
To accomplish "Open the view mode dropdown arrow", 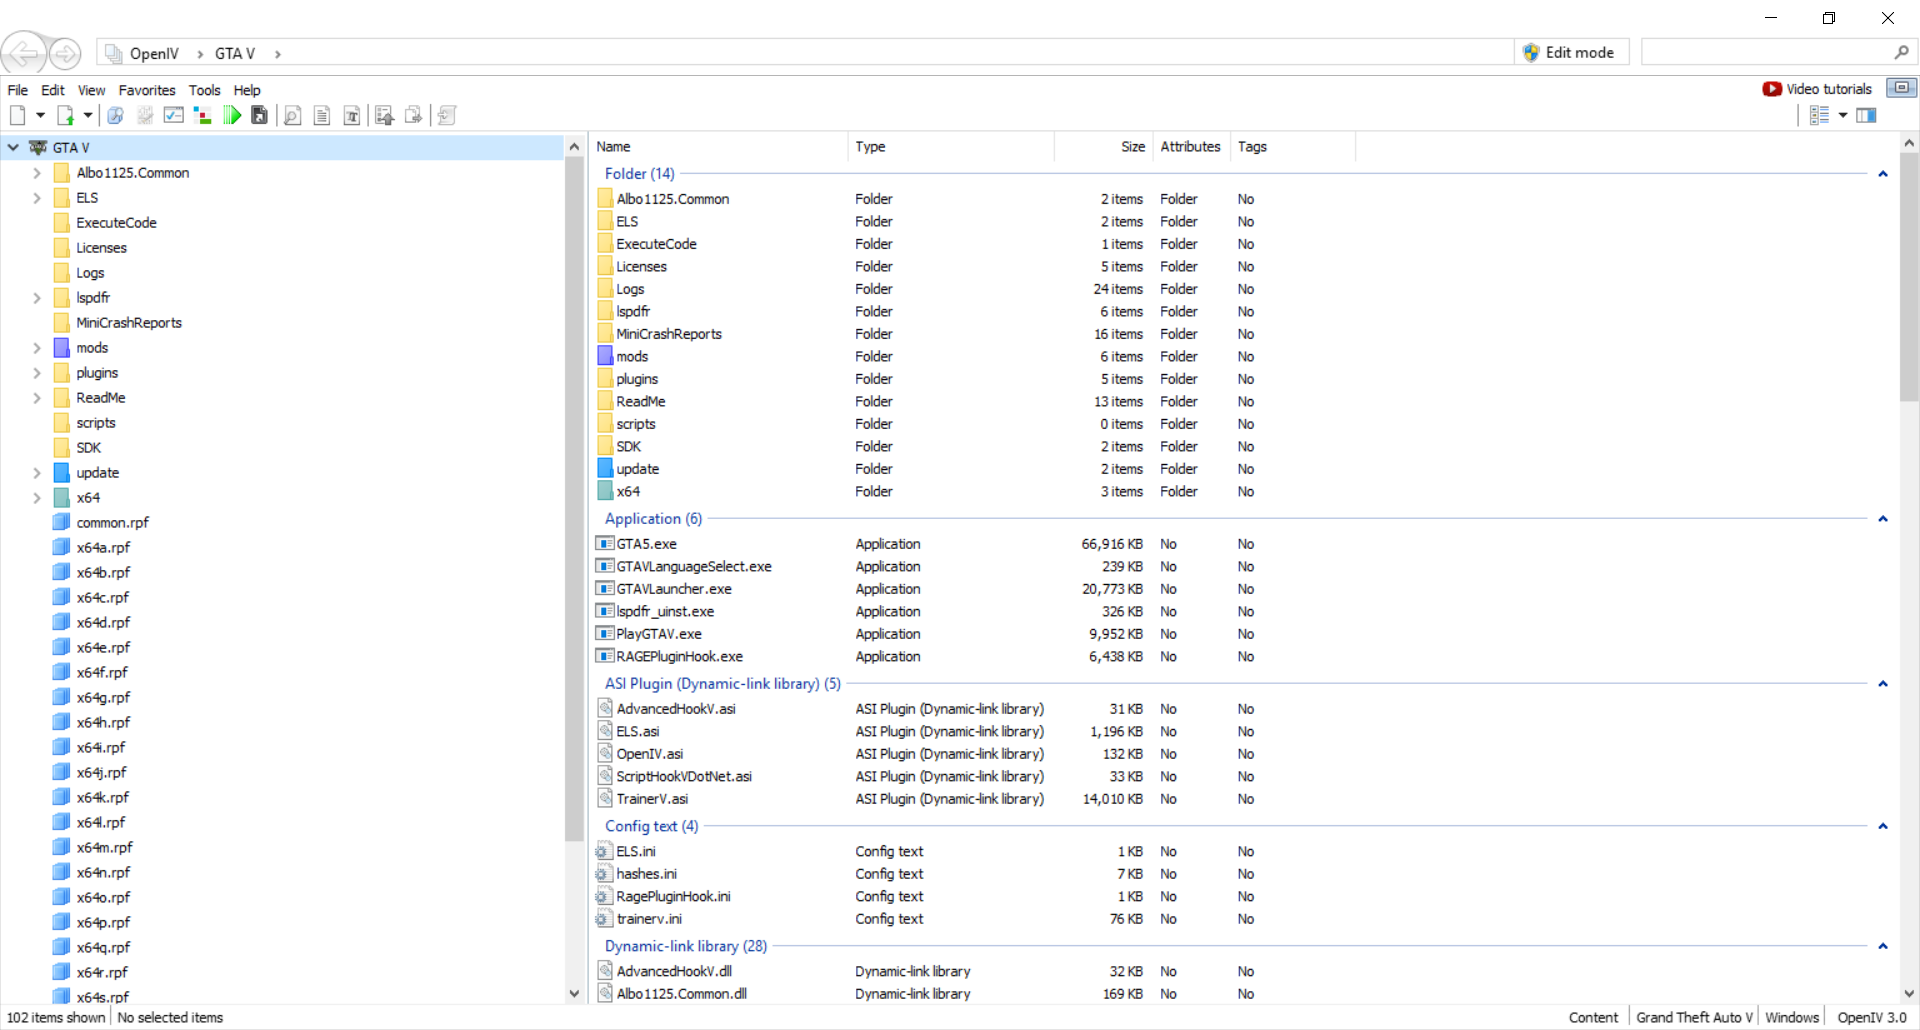I will pyautogui.click(x=1843, y=116).
